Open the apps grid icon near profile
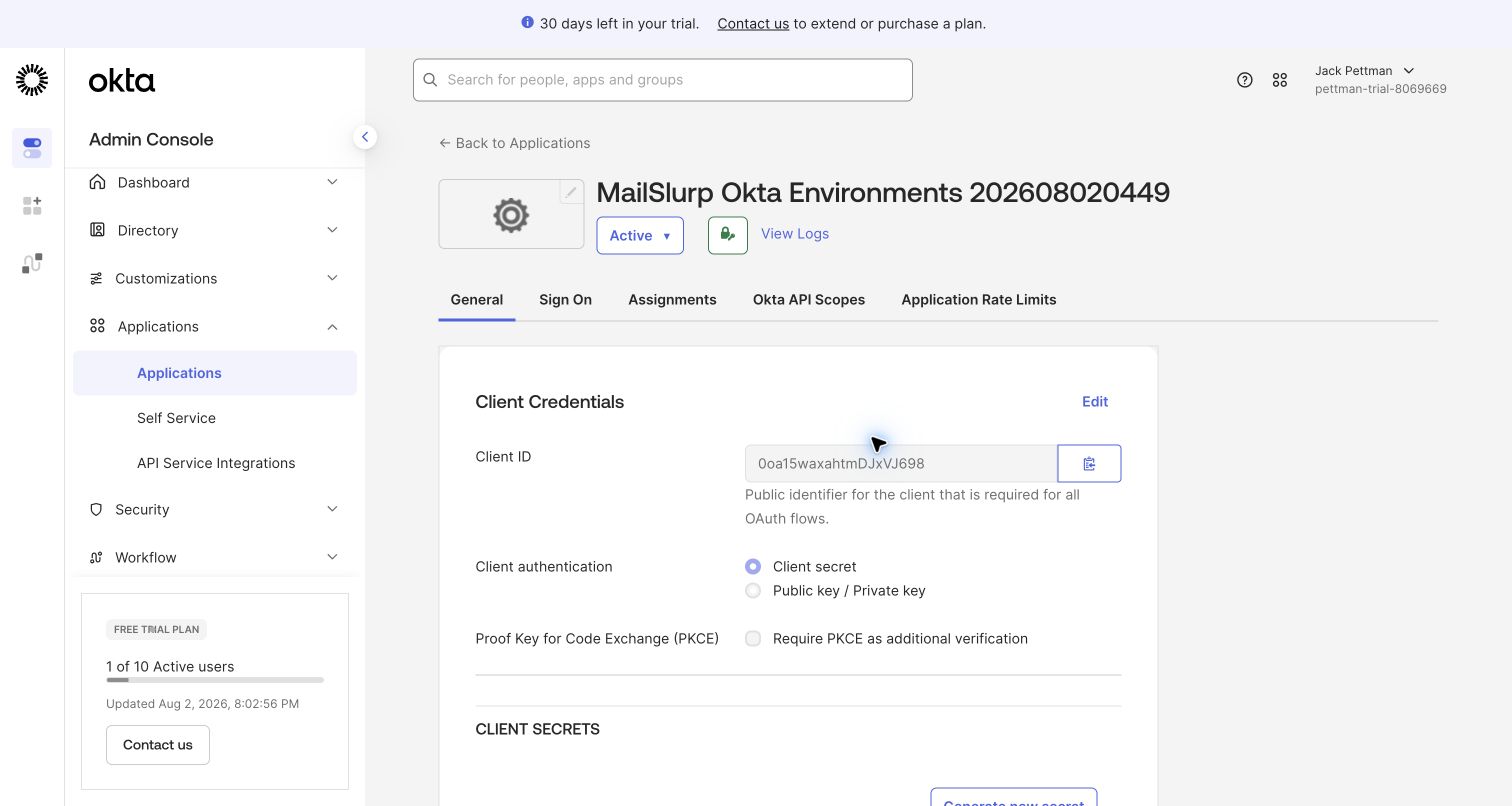Image resolution: width=1512 pixels, height=806 pixels. pos(1280,80)
